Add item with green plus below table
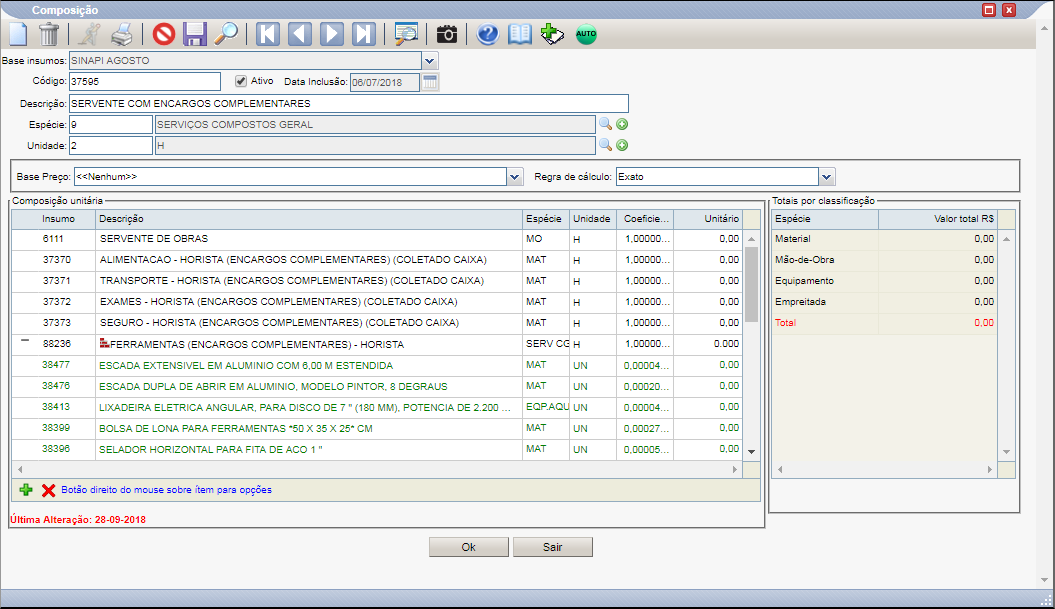This screenshot has height=609, width=1055. 26,490
